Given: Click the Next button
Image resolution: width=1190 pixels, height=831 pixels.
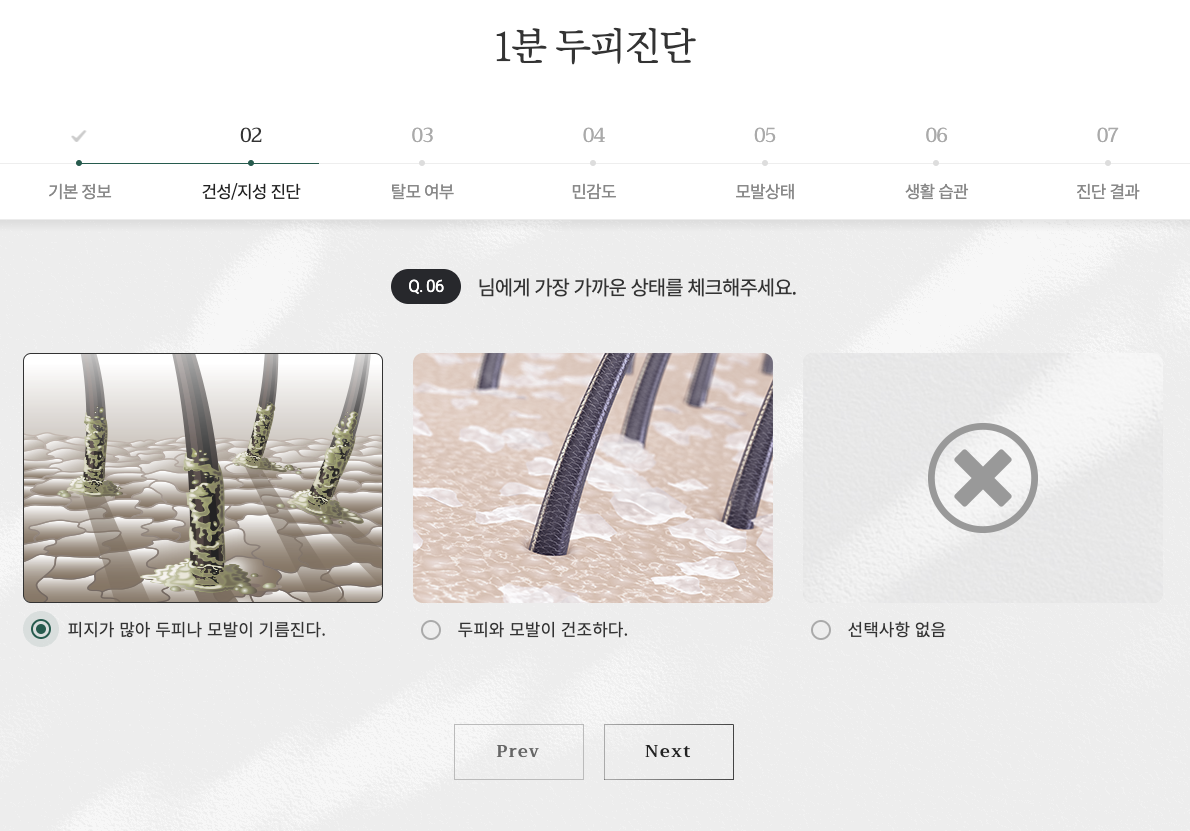Looking at the screenshot, I should coord(669,751).
